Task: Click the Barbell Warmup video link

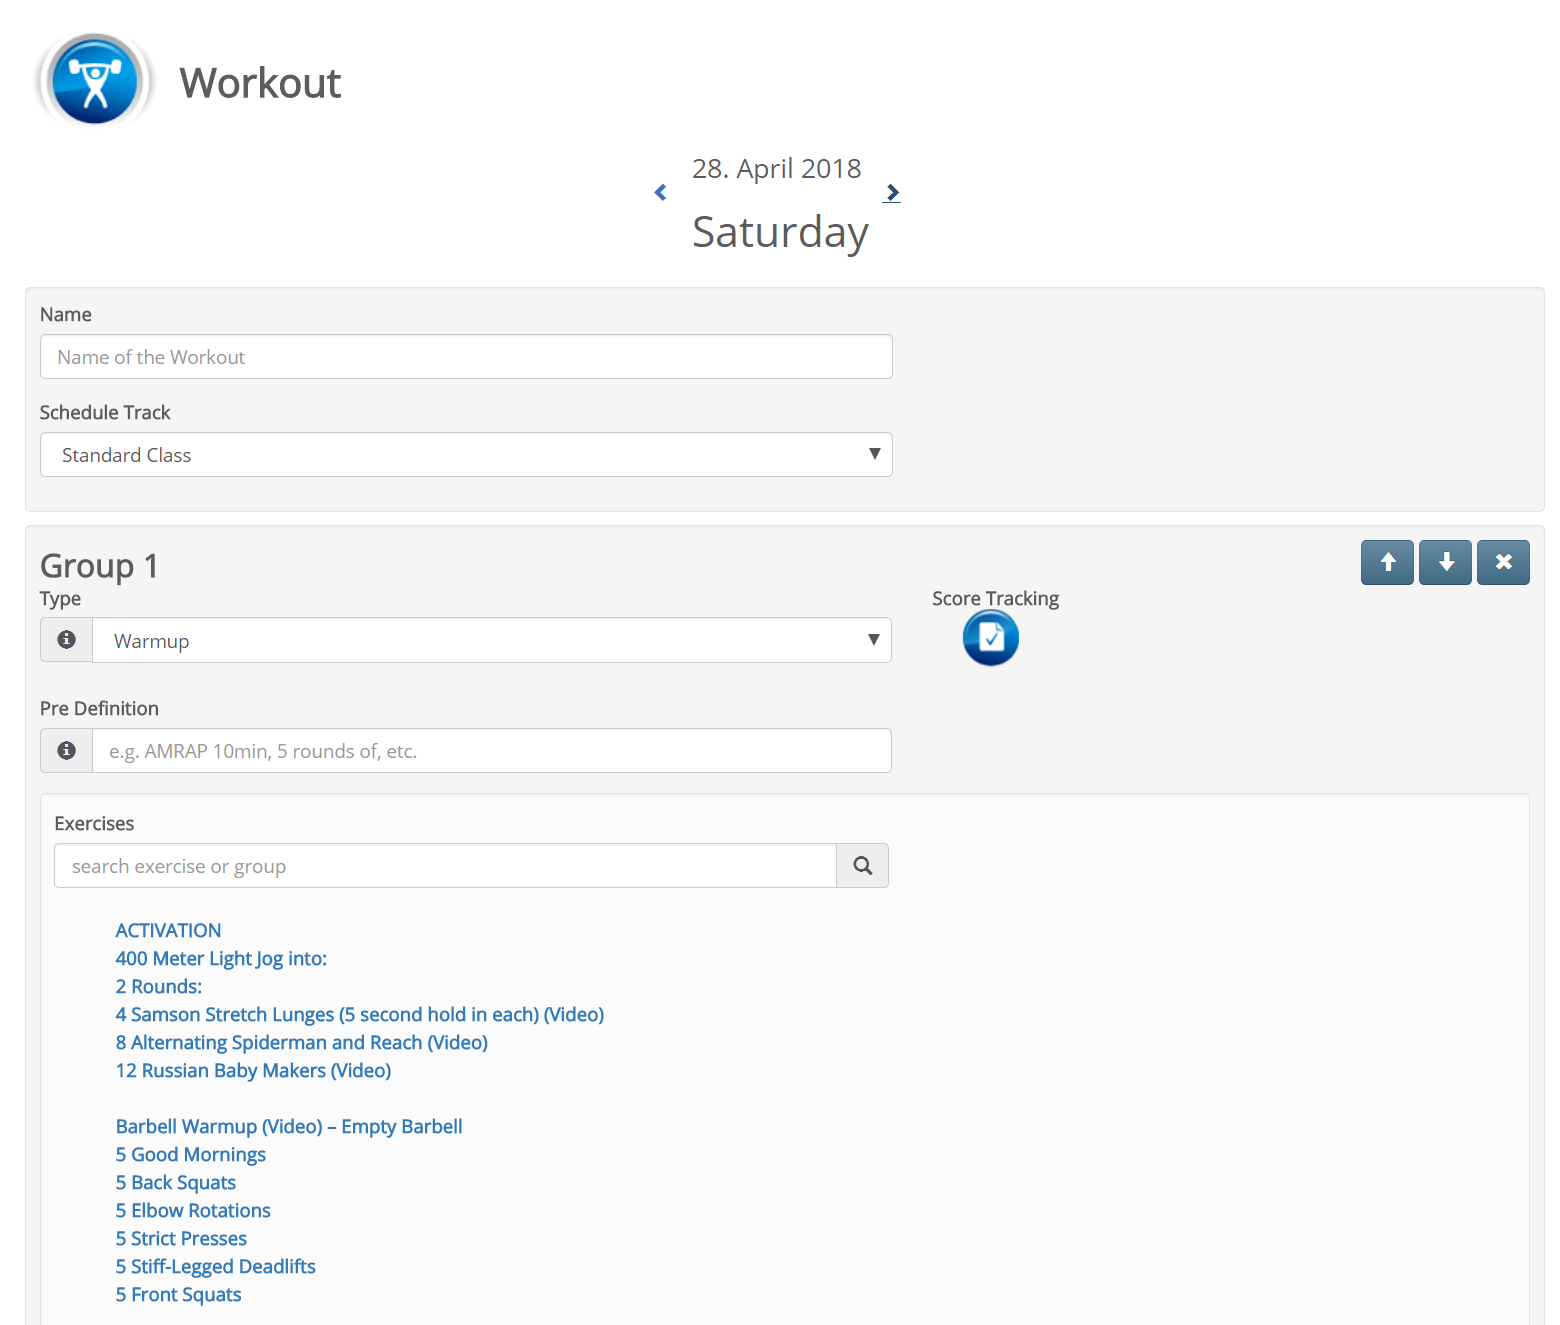Action: tap(288, 1126)
